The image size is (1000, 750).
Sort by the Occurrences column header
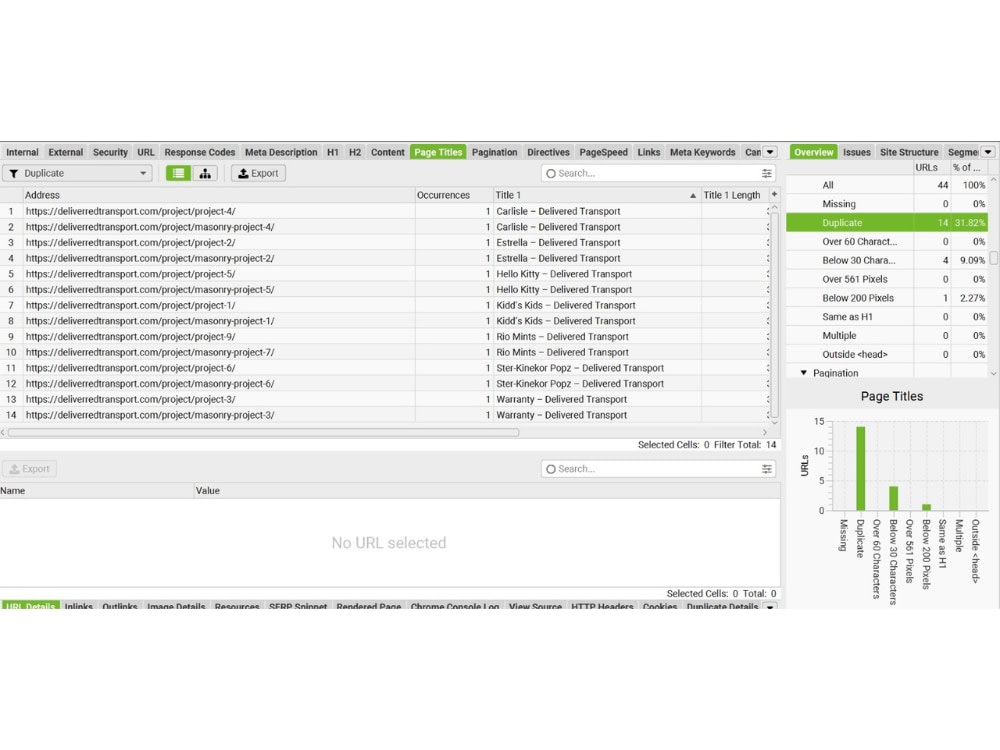point(453,195)
